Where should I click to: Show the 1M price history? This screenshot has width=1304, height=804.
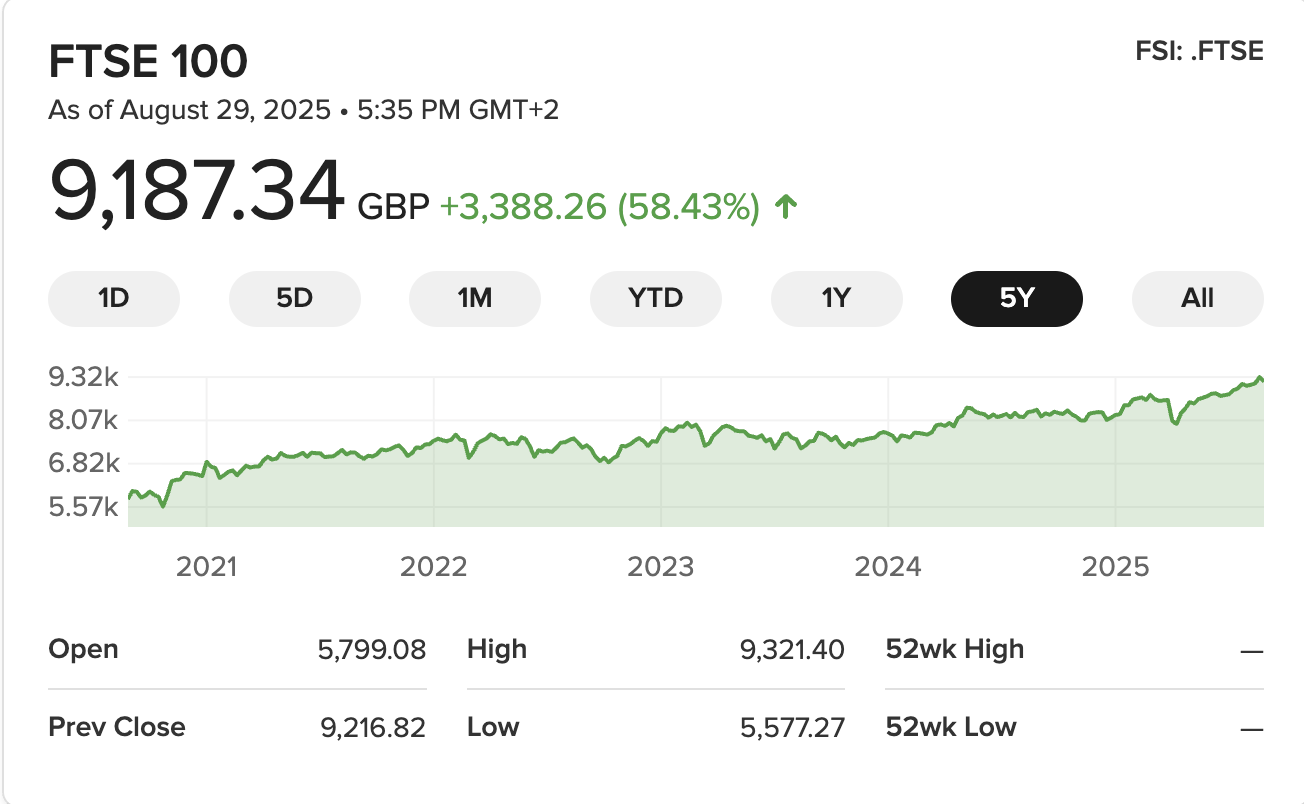[x=475, y=298]
